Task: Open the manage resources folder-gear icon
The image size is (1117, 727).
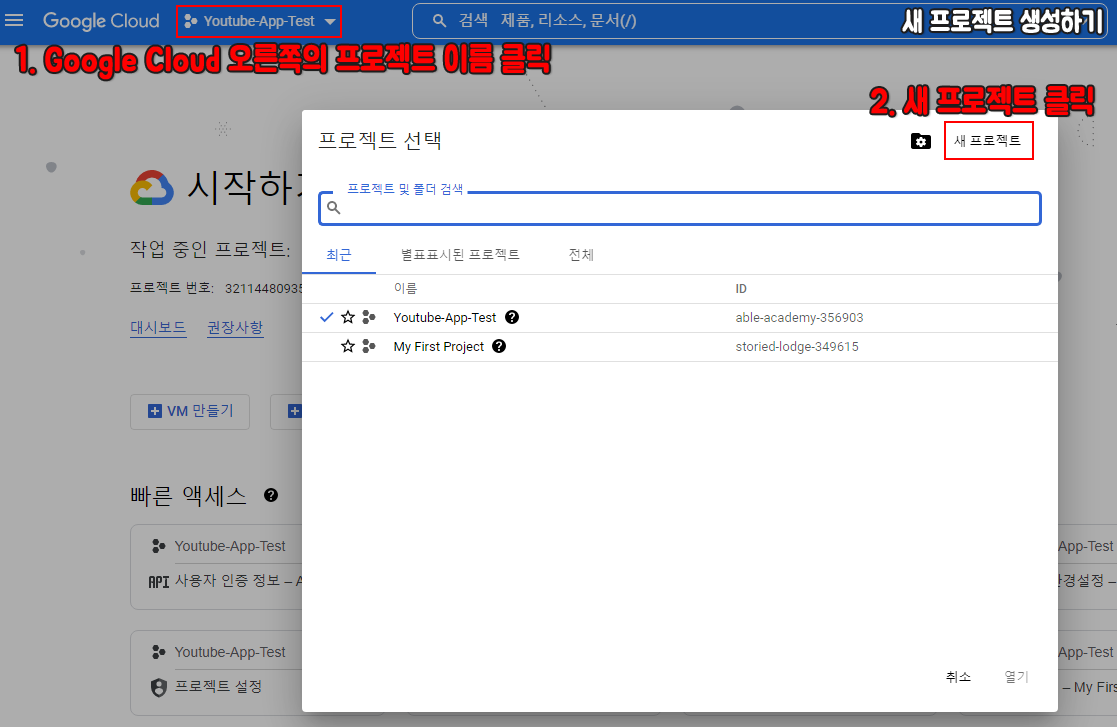Action: 920,141
